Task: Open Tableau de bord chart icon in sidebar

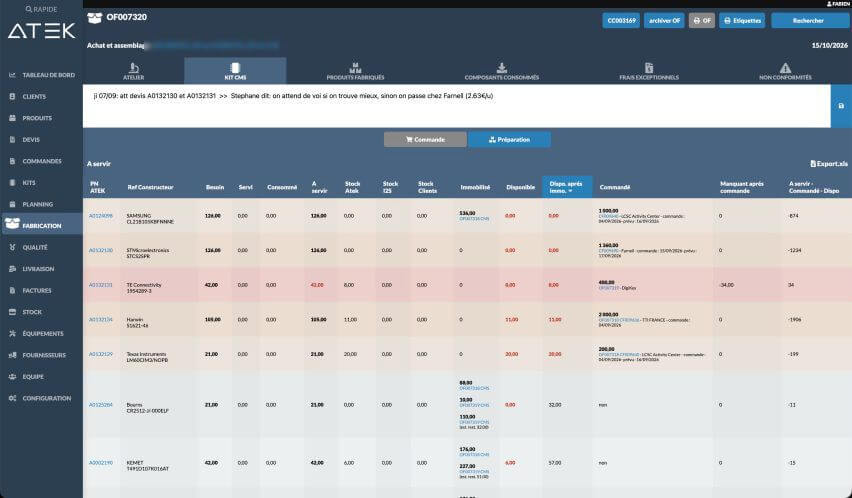Action: pyautogui.click(x=12, y=75)
